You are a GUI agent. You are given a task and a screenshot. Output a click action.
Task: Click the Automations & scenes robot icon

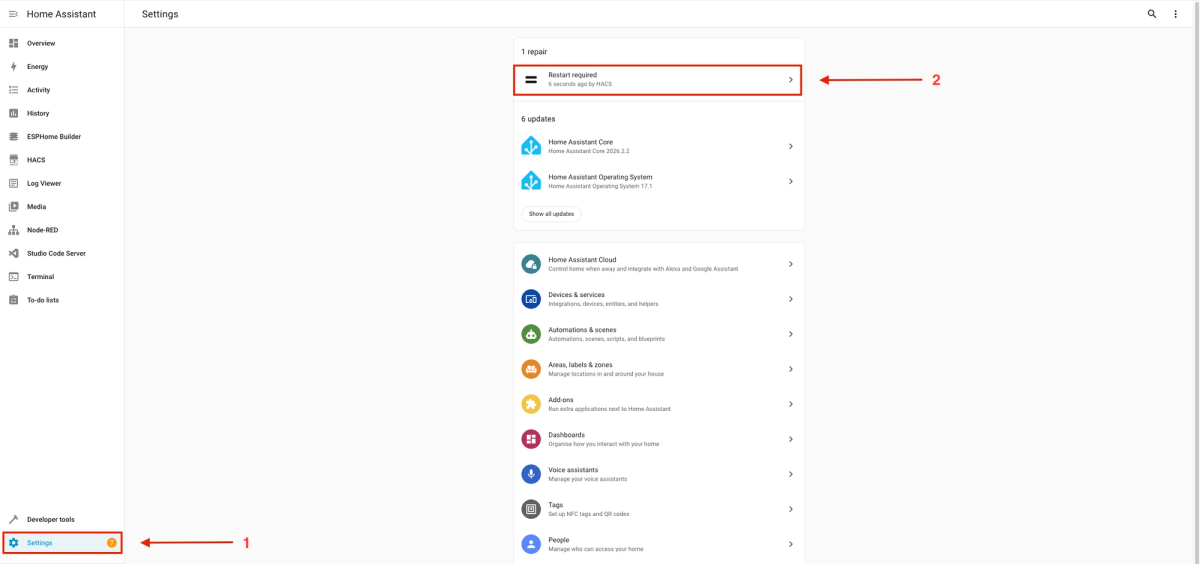(x=531, y=334)
